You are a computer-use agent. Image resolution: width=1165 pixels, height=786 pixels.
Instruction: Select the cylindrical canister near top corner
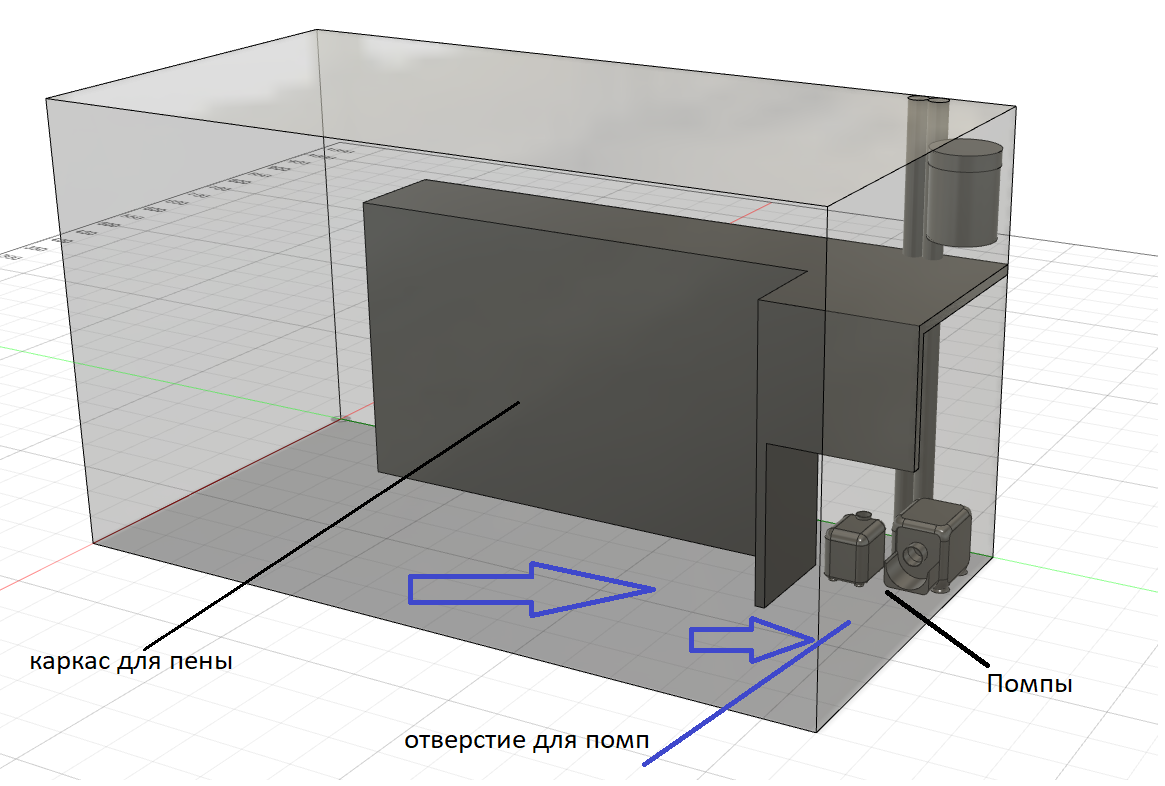tap(964, 192)
